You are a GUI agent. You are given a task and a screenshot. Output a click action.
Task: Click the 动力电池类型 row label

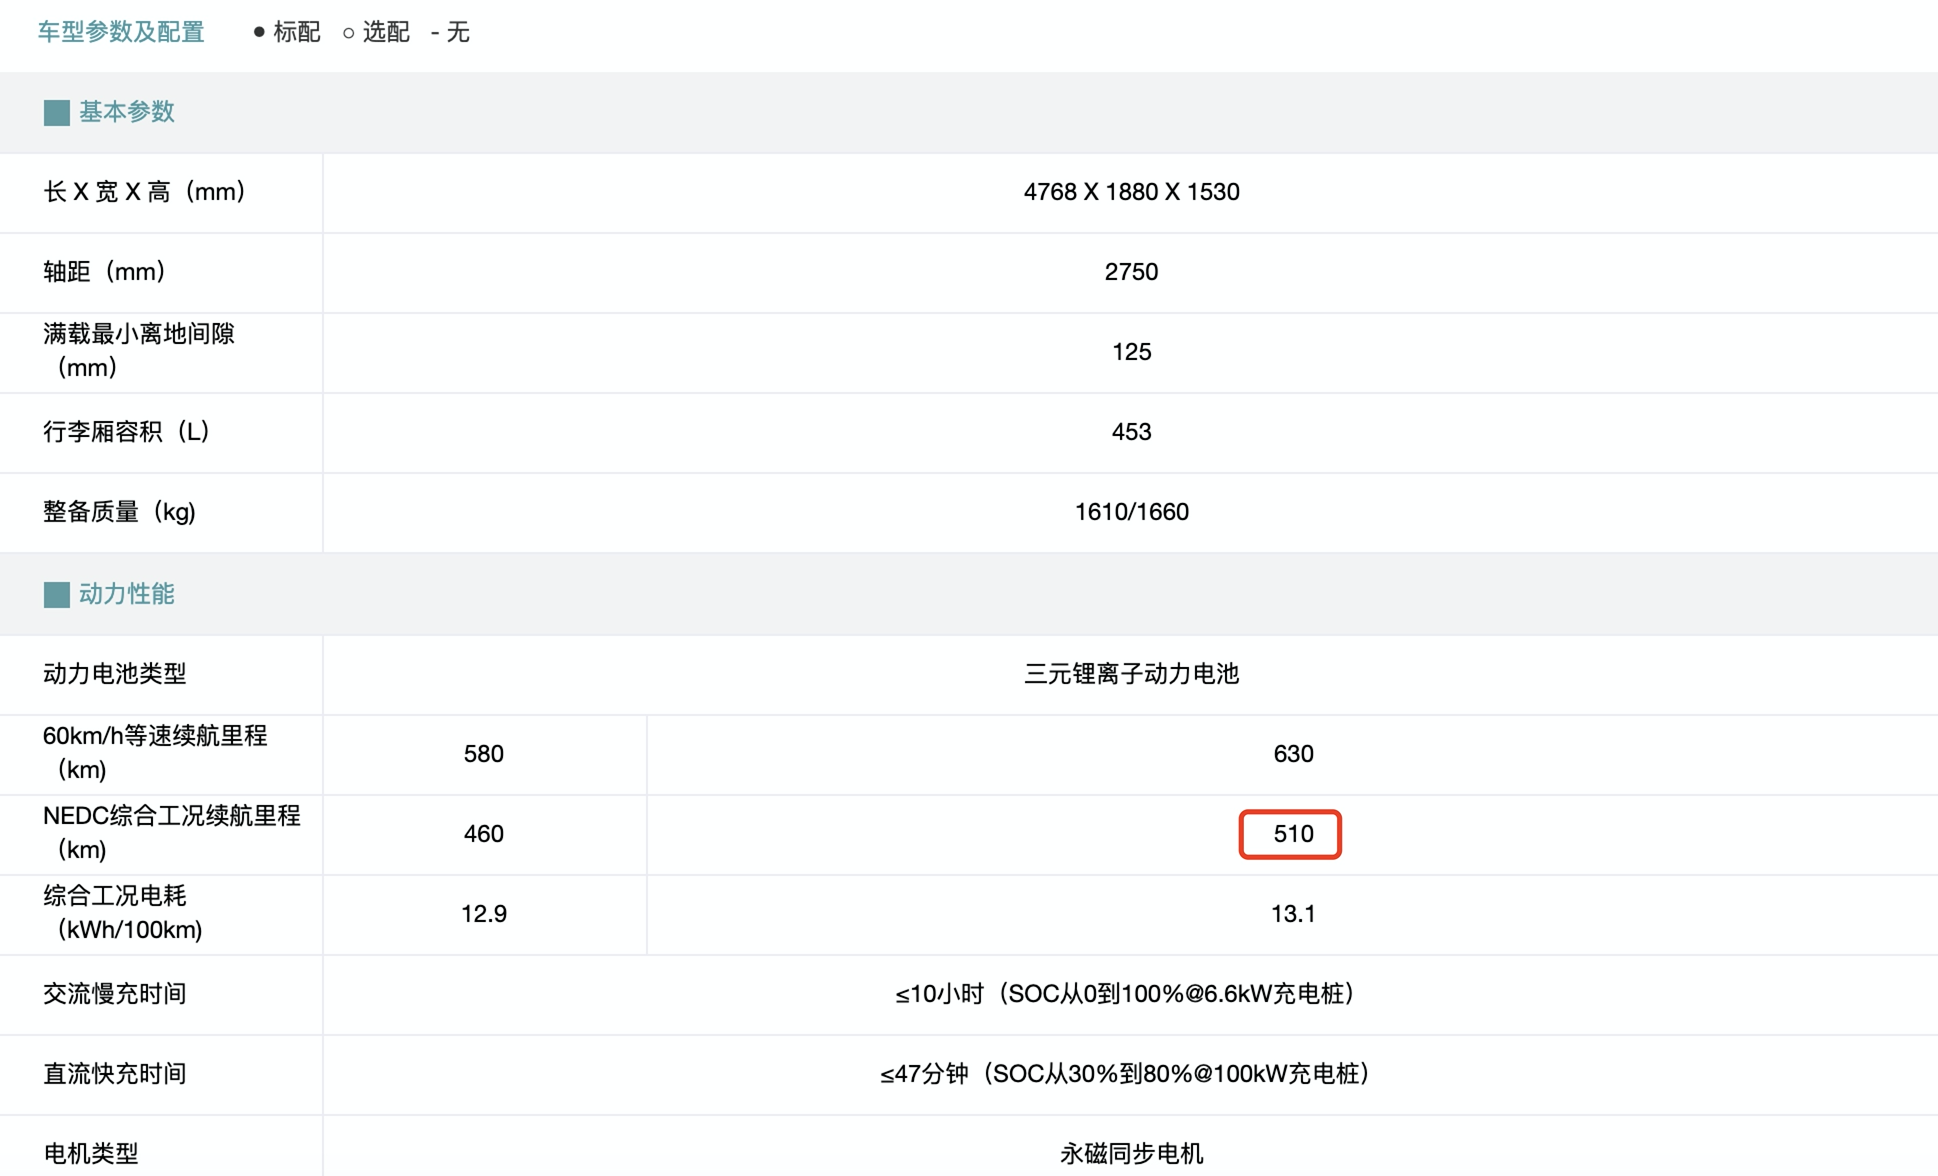[115, 674]
